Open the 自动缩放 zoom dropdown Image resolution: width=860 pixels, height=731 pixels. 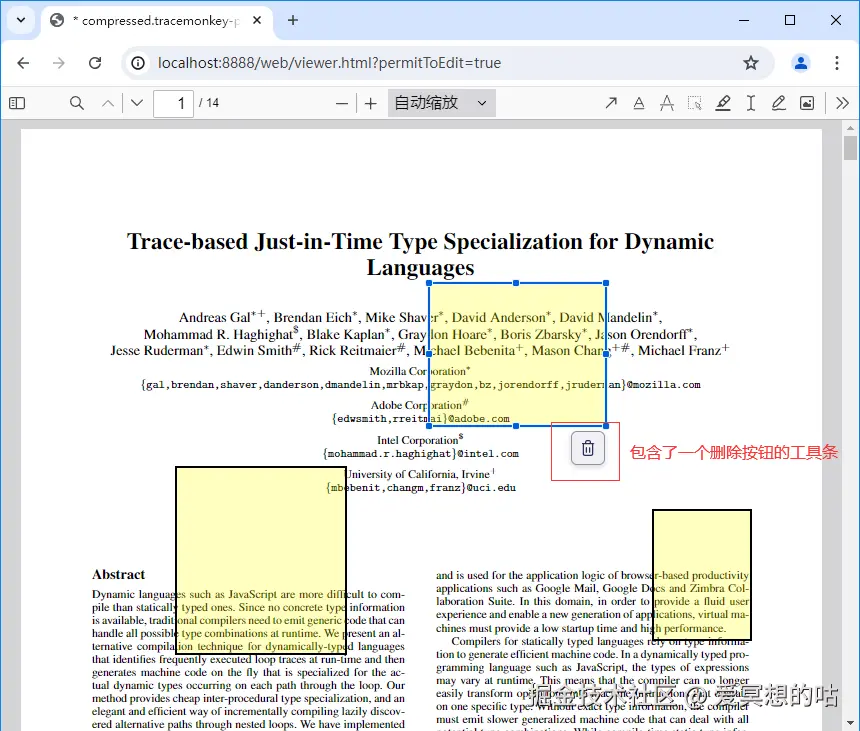442,103
